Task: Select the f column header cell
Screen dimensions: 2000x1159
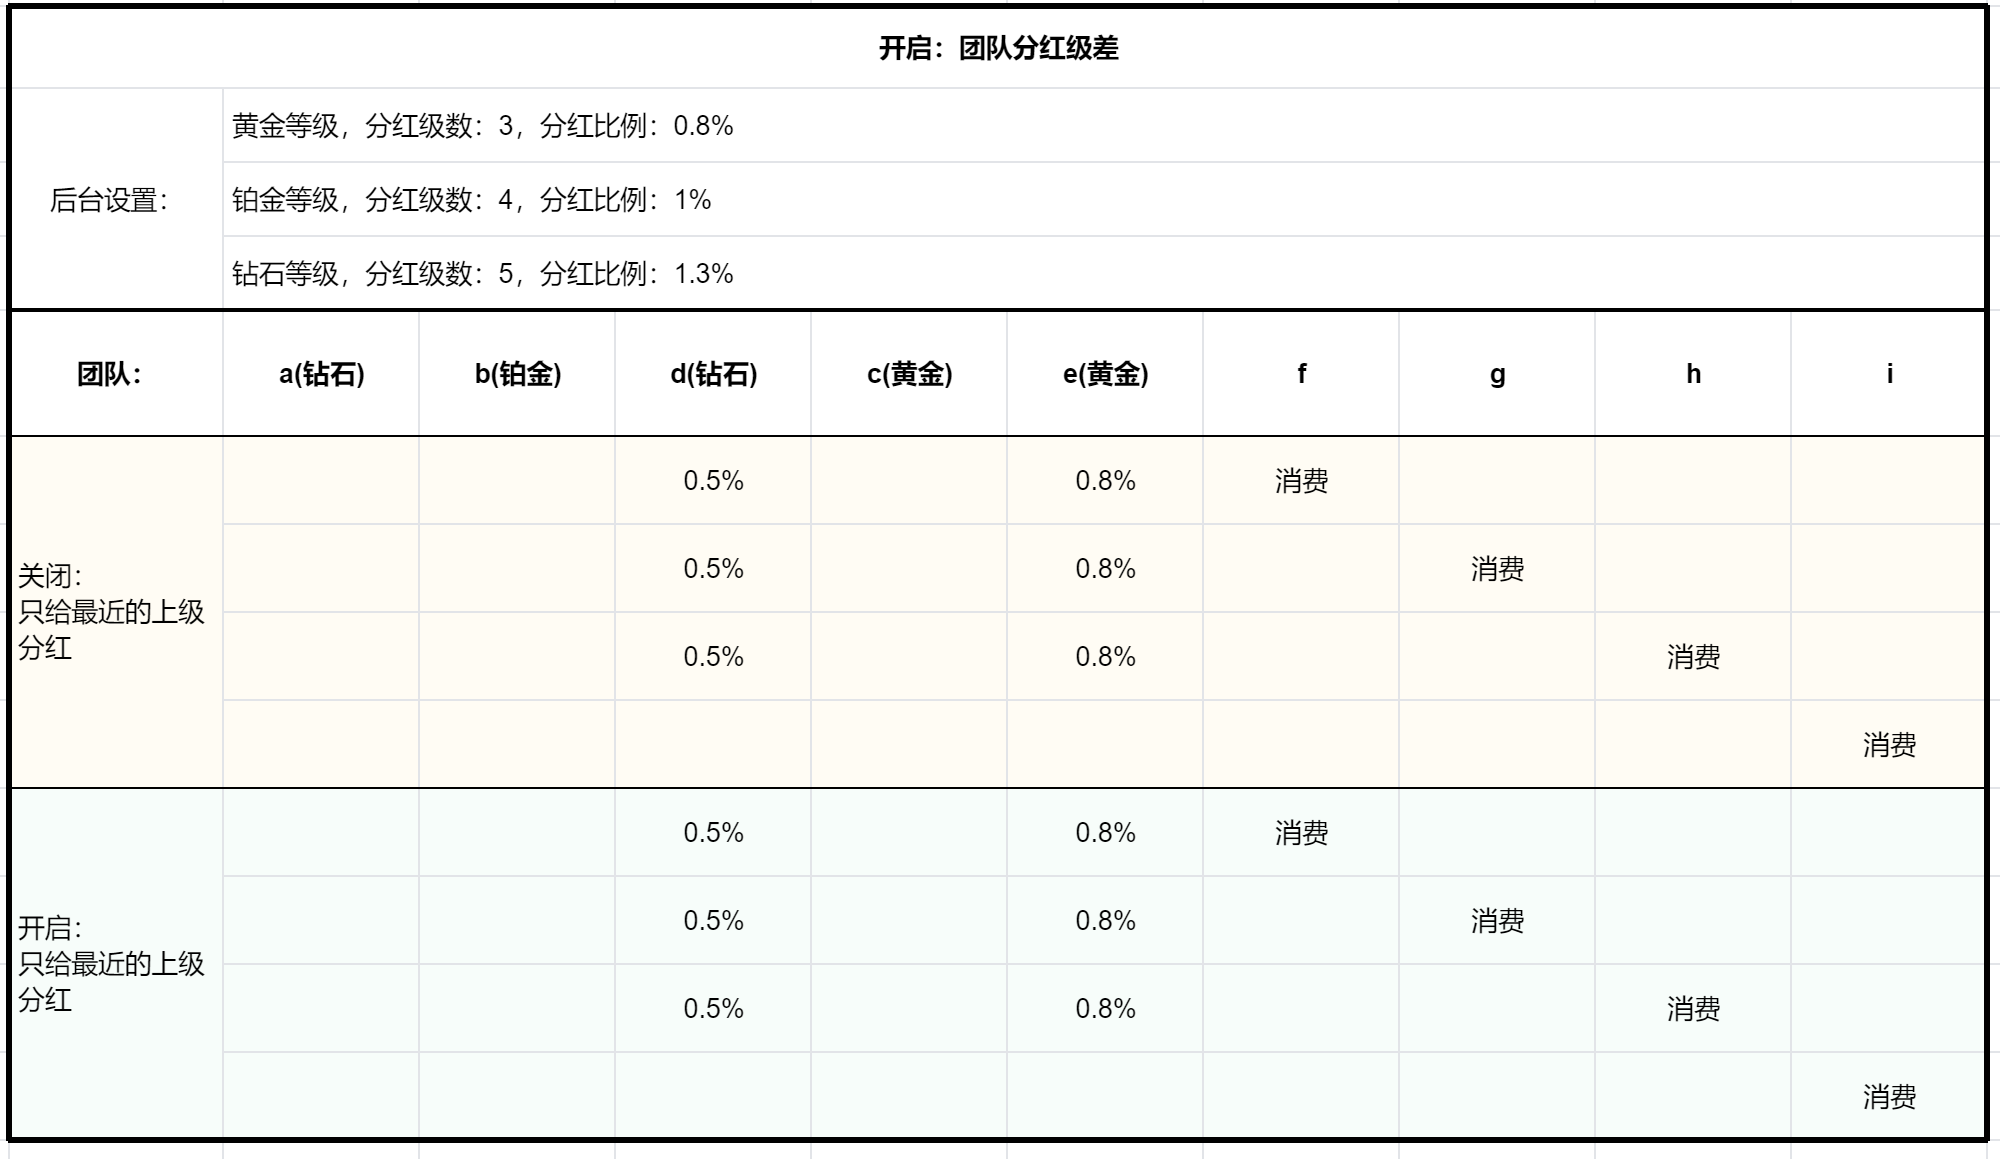Action: point(1301,374)
